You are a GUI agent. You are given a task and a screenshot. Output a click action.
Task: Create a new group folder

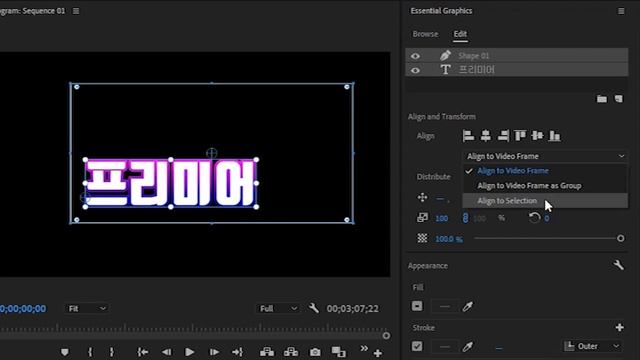pyautogui.click(x=602, y=99)
